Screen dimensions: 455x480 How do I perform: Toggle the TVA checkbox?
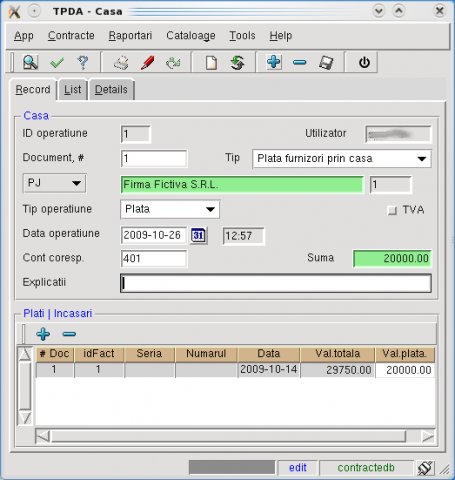[392, 210]
